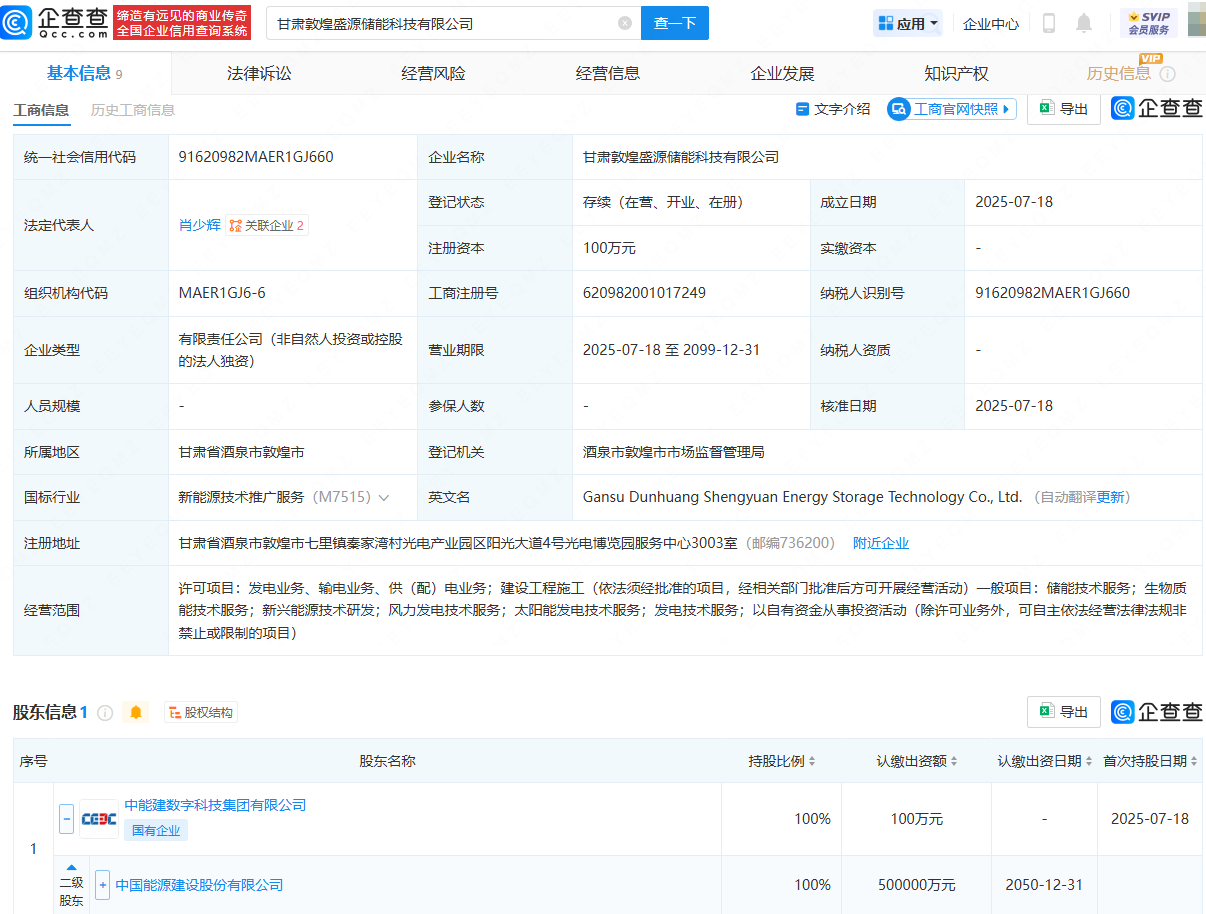Click the 查一下 search button

[675, 23]
